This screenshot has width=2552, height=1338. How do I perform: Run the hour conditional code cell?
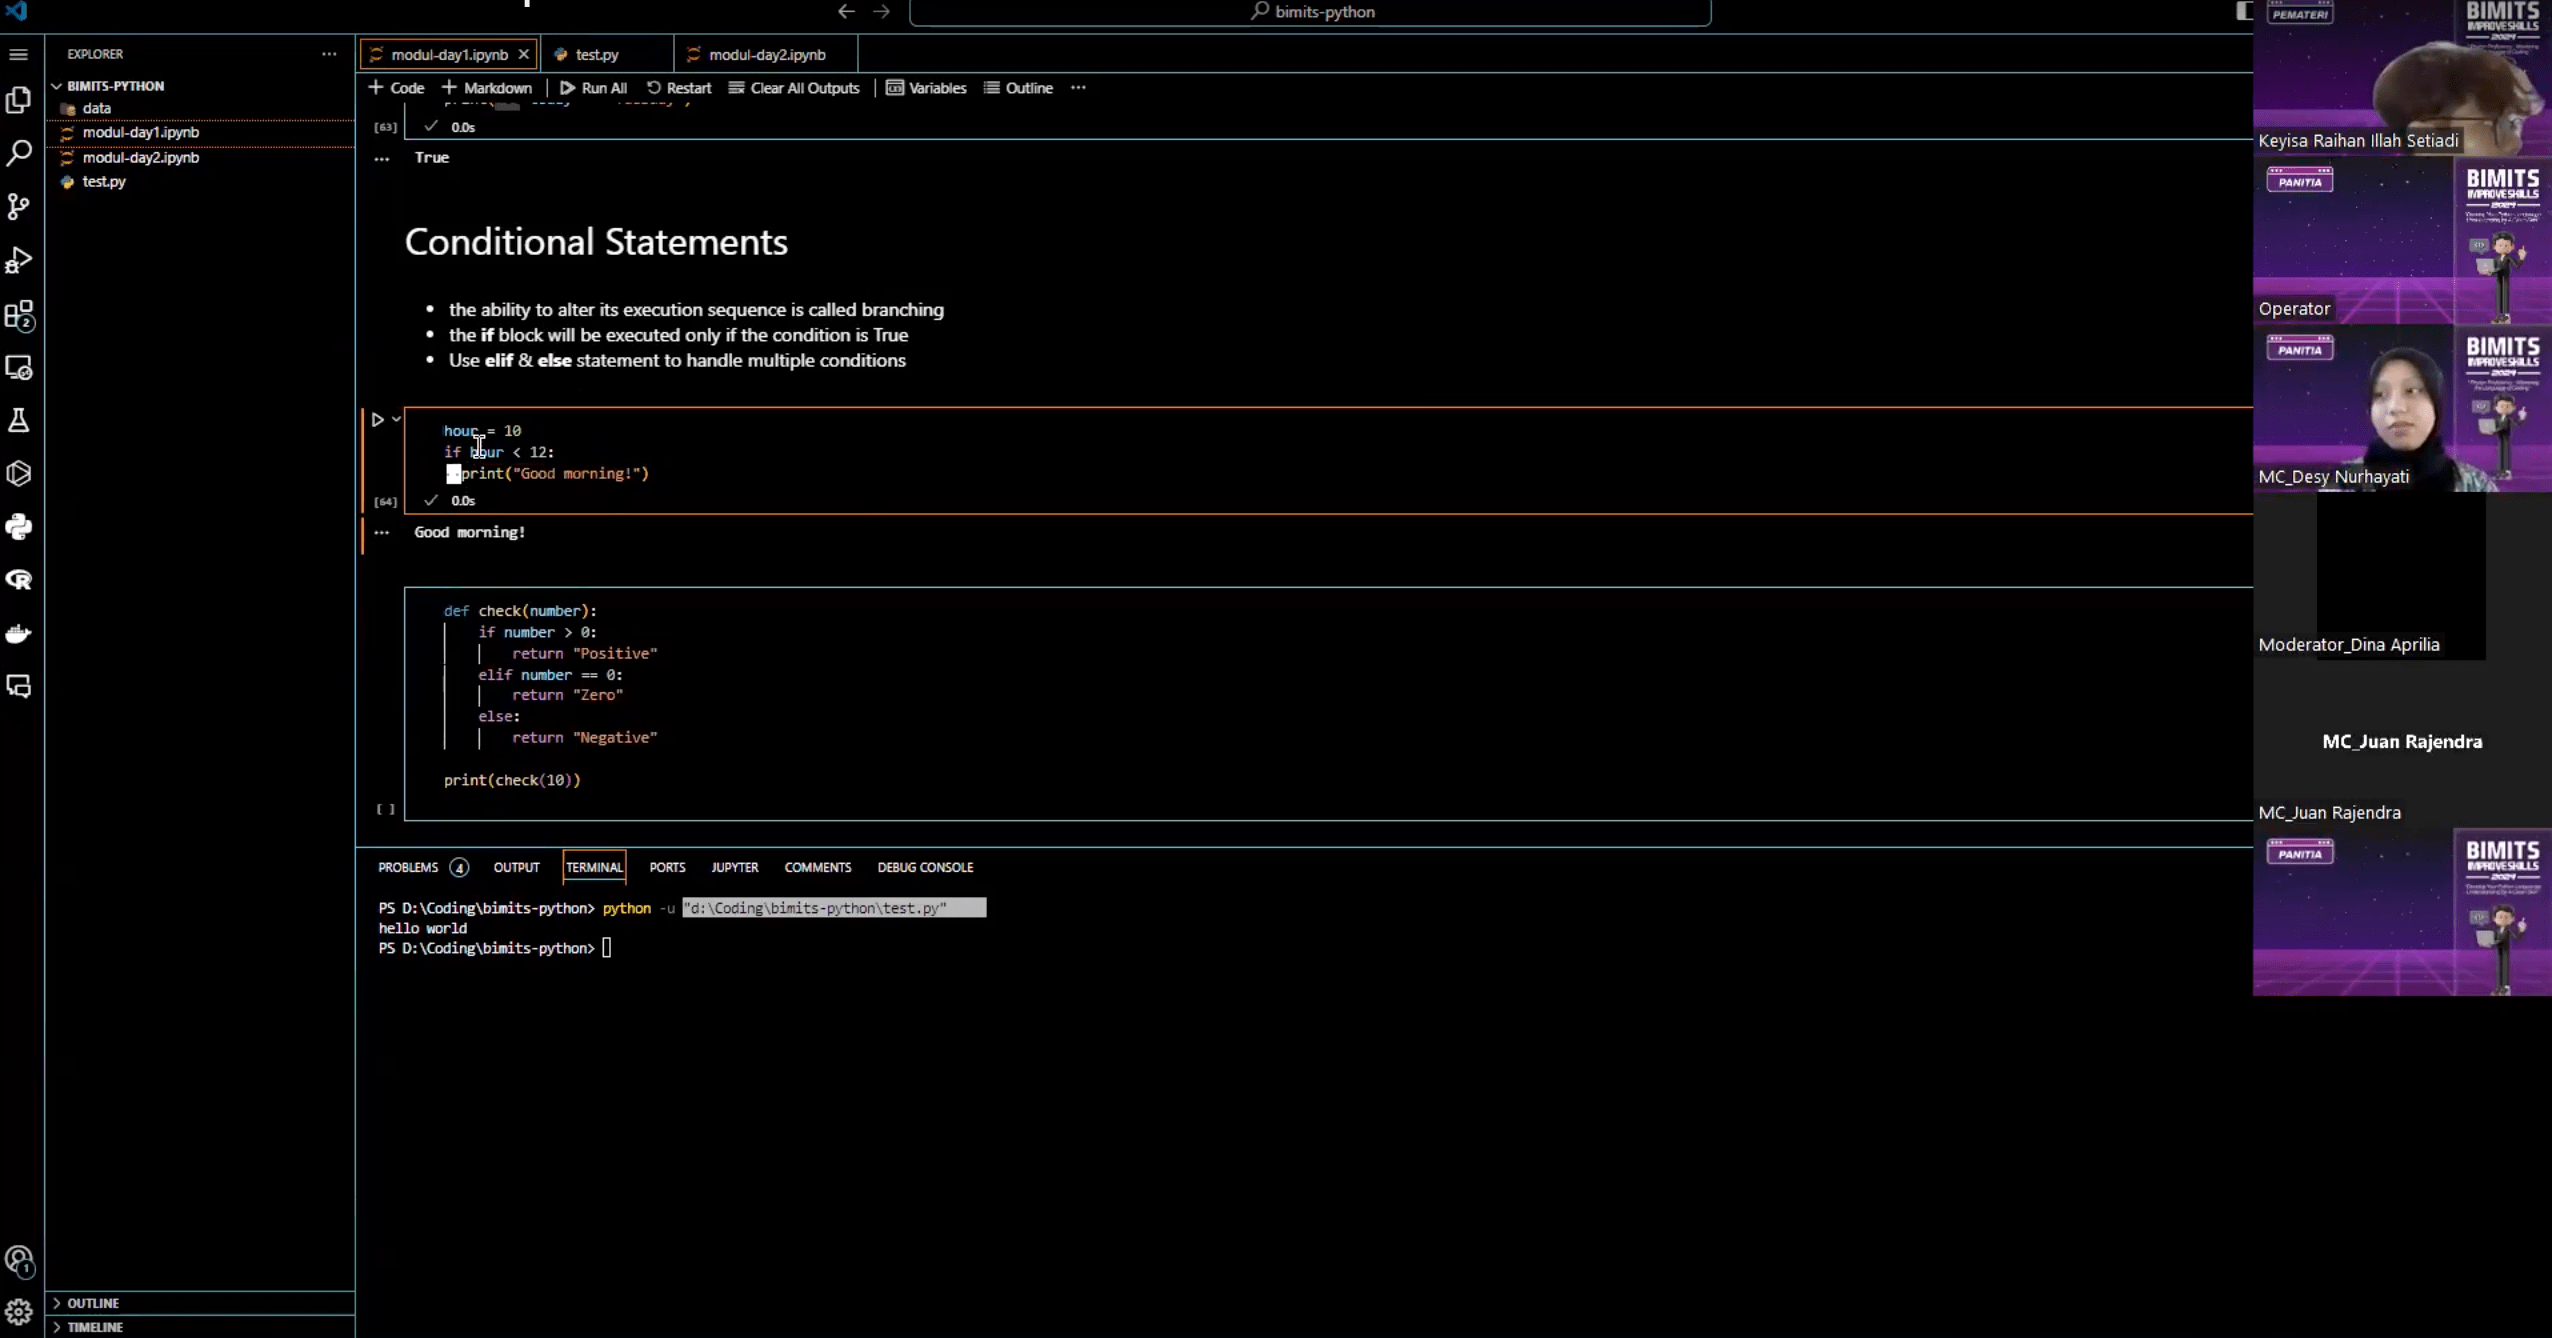pyautogui.click(x=378, y=420)
